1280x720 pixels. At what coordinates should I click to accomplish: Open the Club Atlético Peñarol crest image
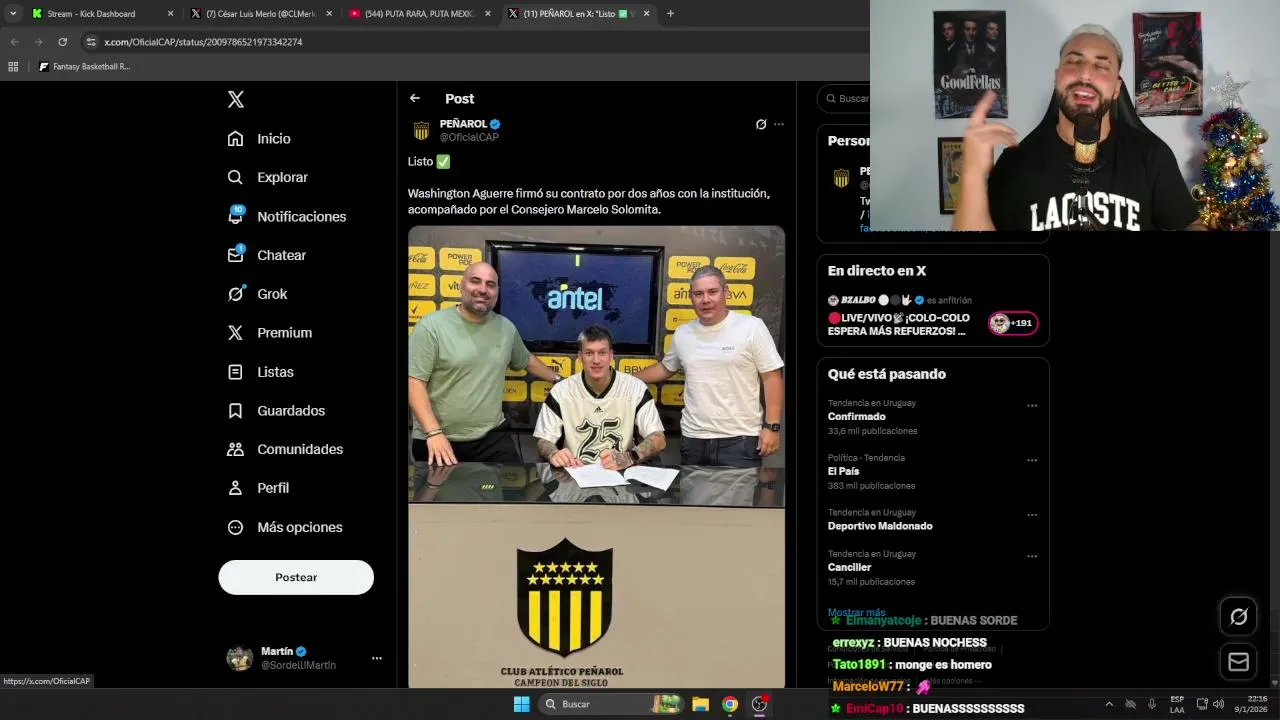tap(596, 598)
